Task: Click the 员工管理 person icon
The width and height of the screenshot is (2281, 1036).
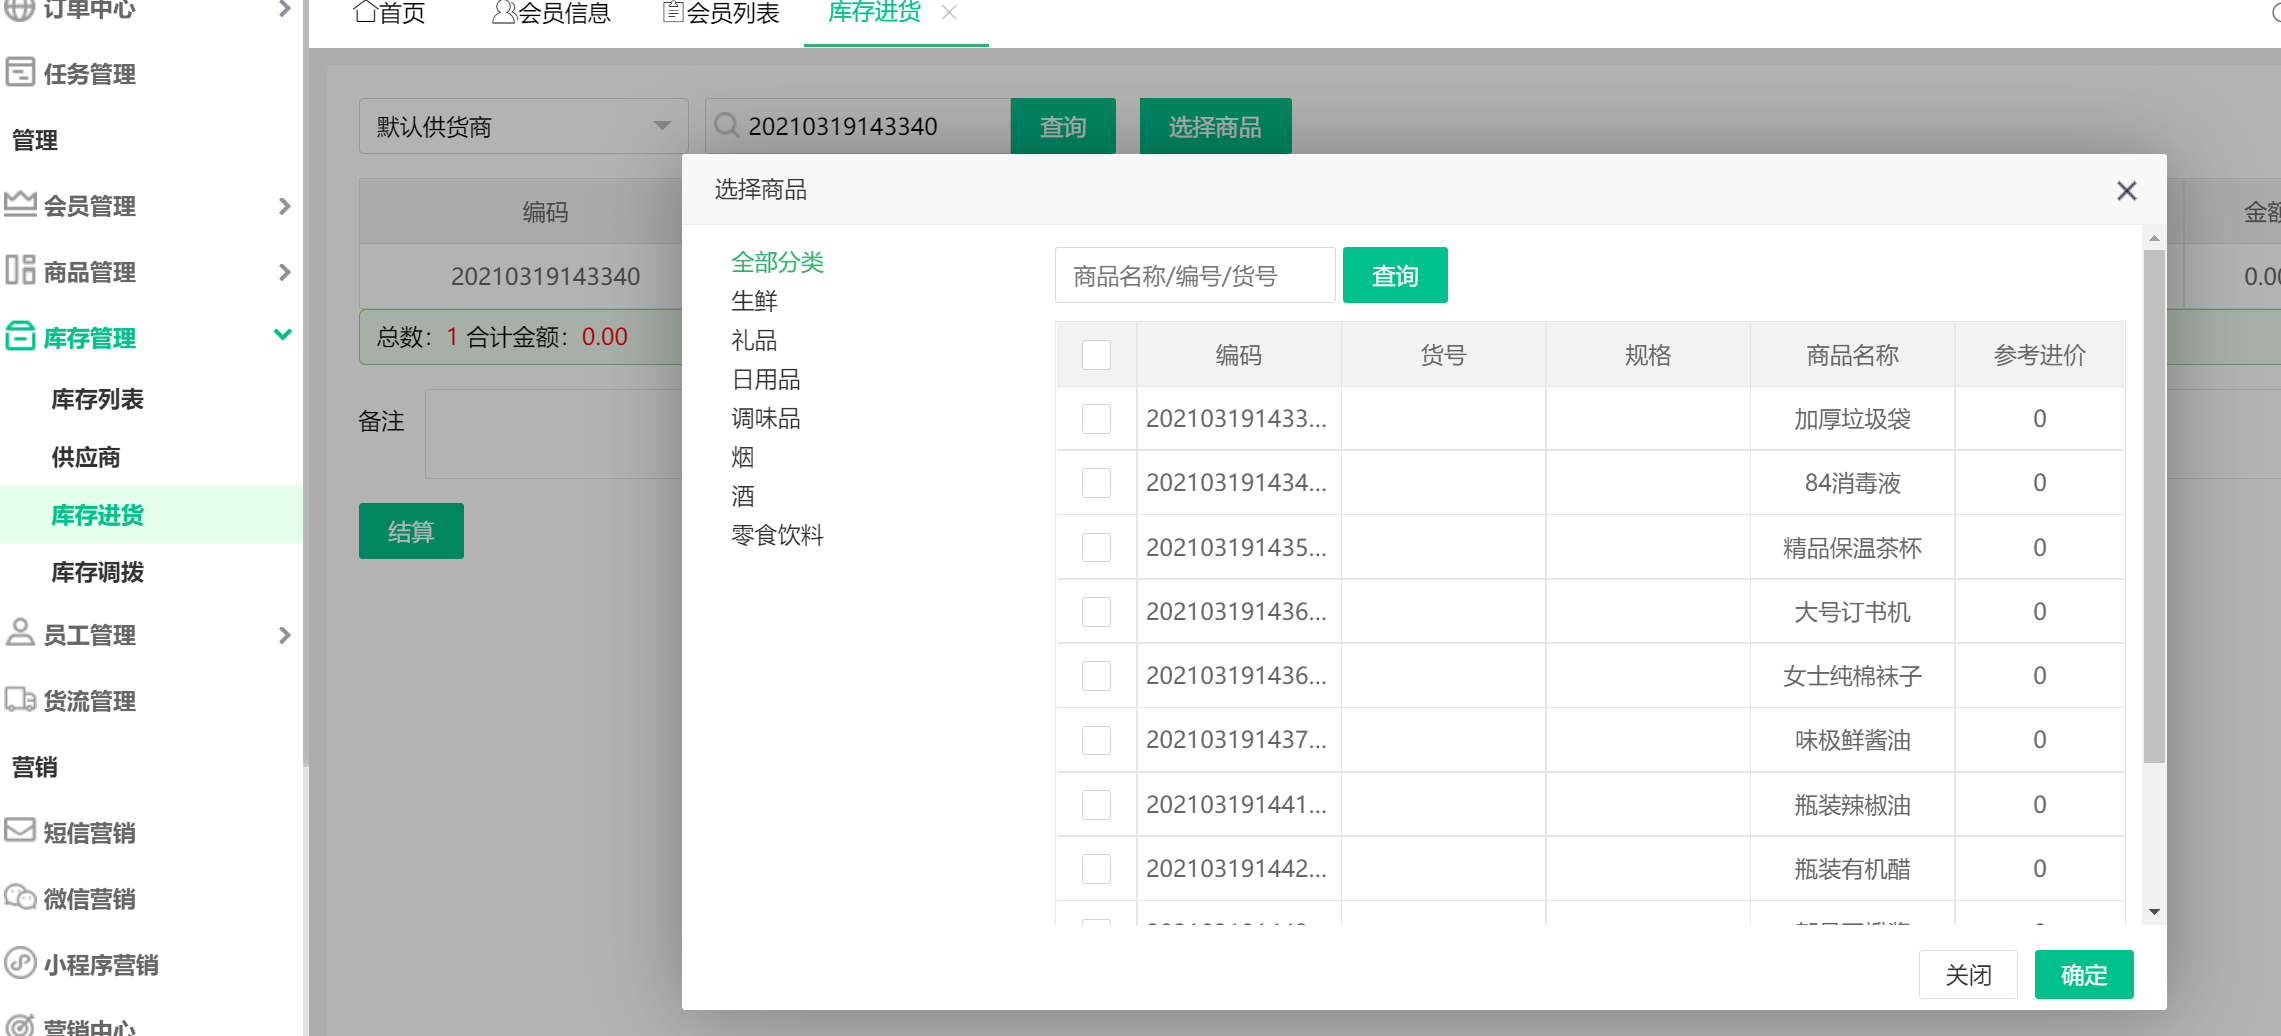Action: pos(20,633)
